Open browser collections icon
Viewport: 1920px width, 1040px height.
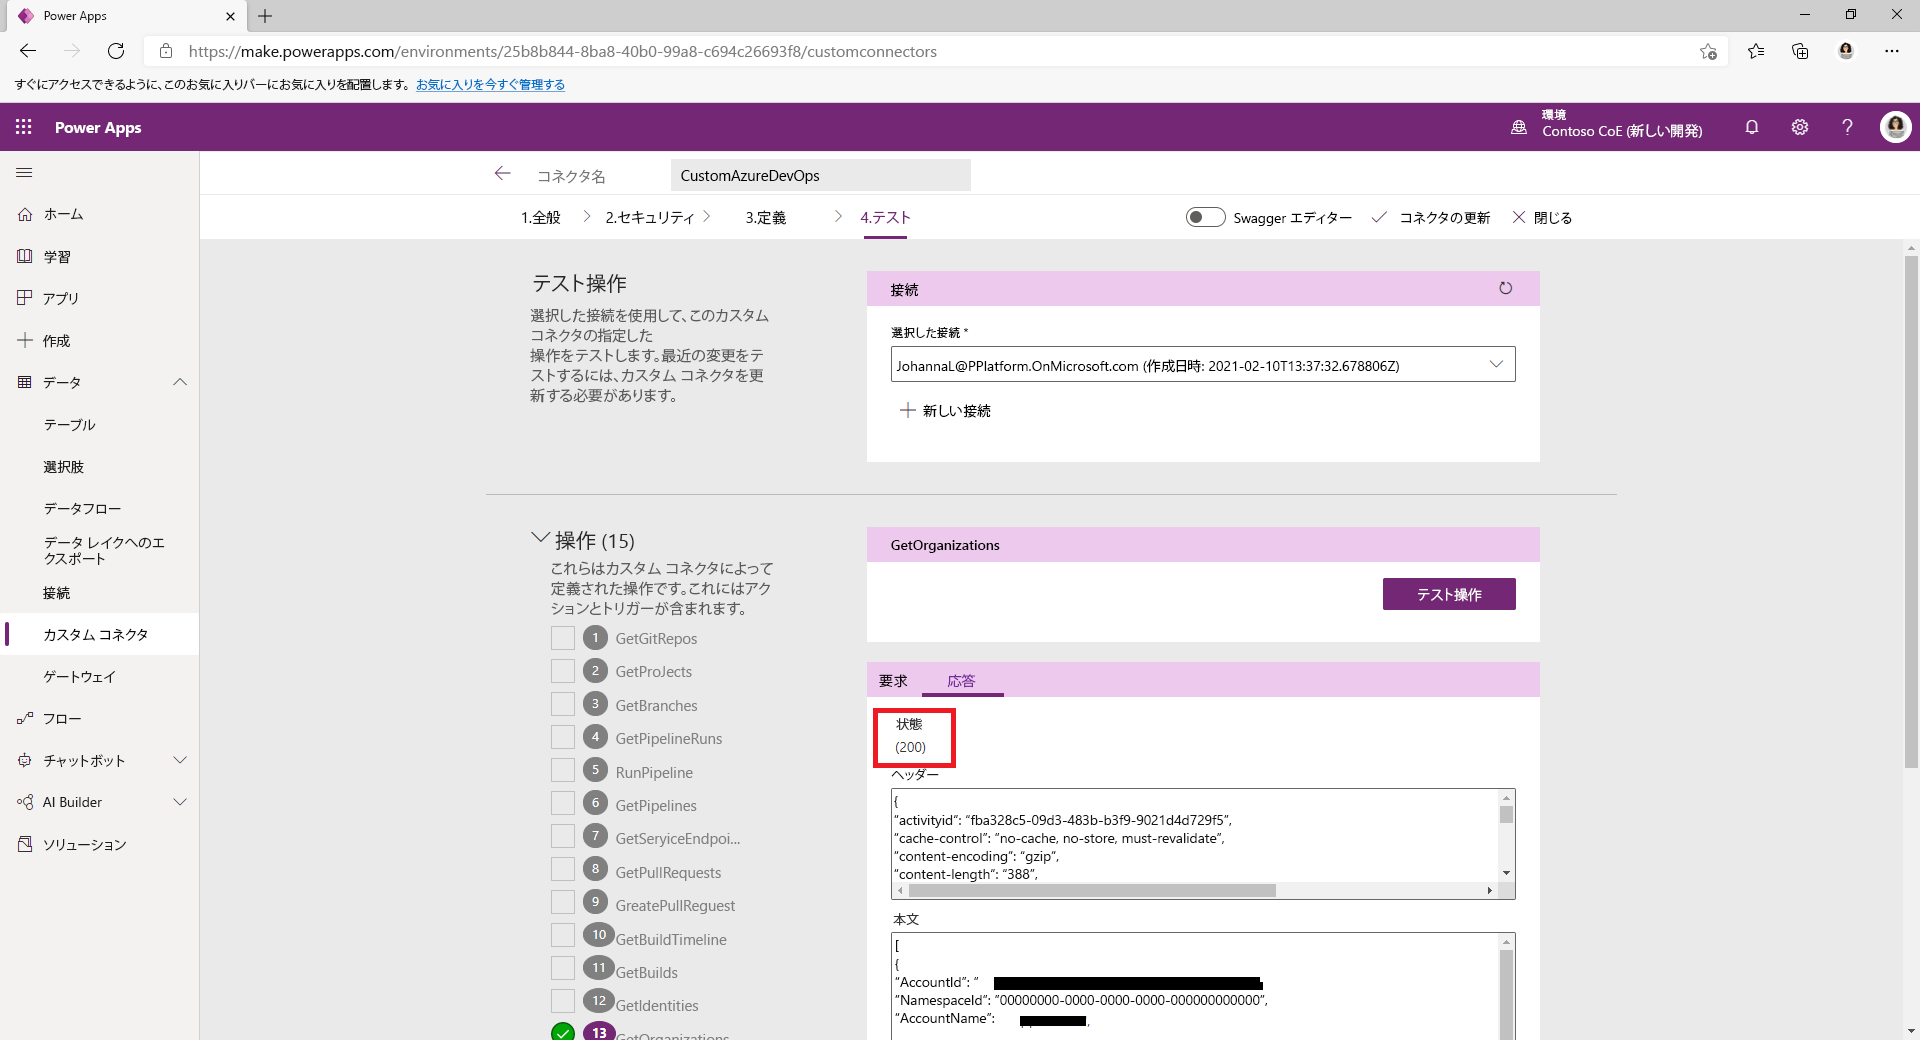coord(1800,51)
